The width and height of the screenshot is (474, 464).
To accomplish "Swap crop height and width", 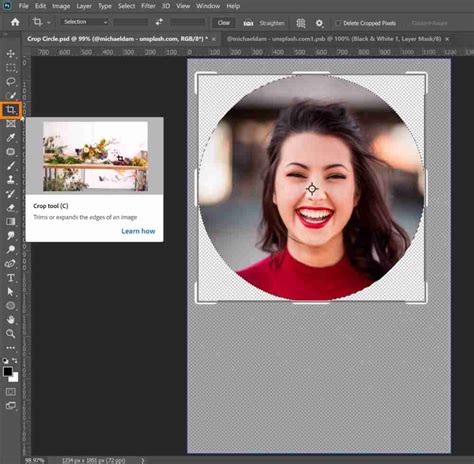I will tap(159, 22).
